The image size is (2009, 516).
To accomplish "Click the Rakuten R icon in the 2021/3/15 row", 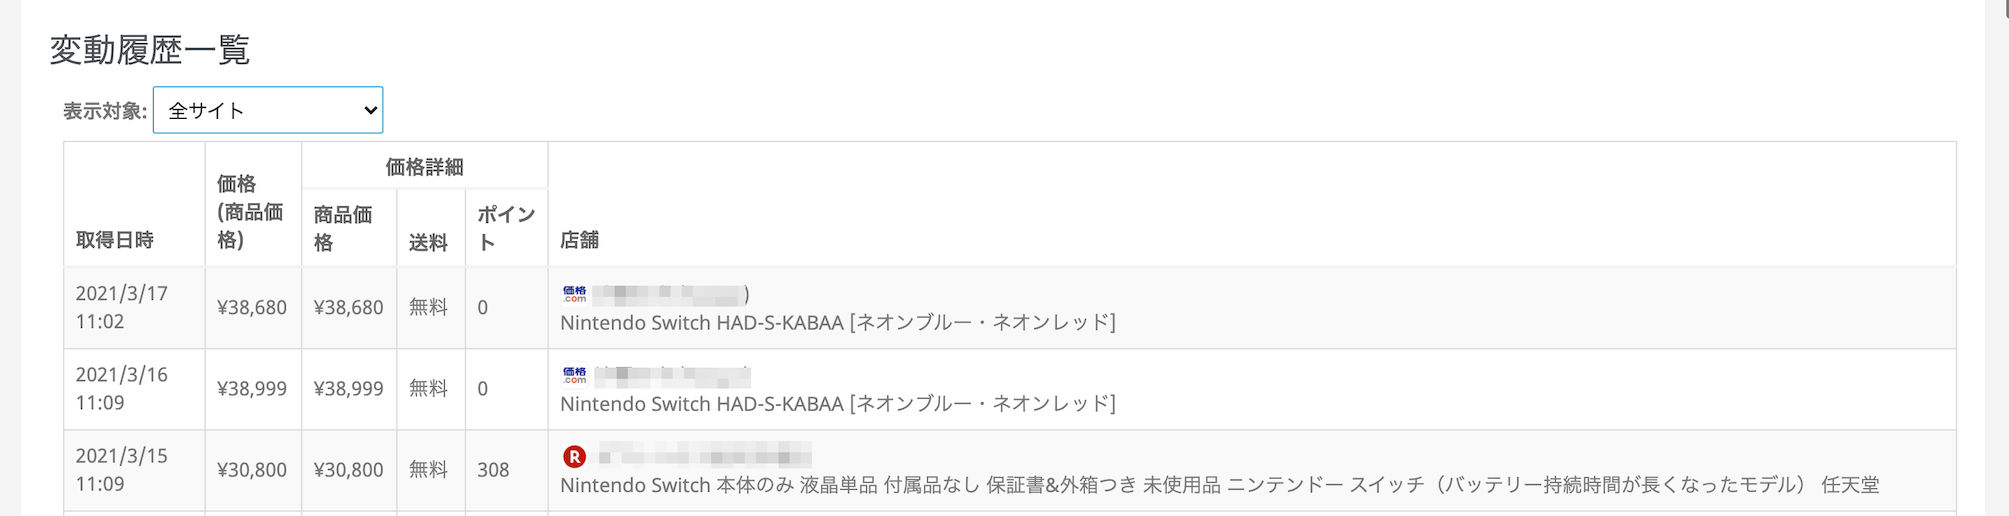I will click(x=574, y=457).
